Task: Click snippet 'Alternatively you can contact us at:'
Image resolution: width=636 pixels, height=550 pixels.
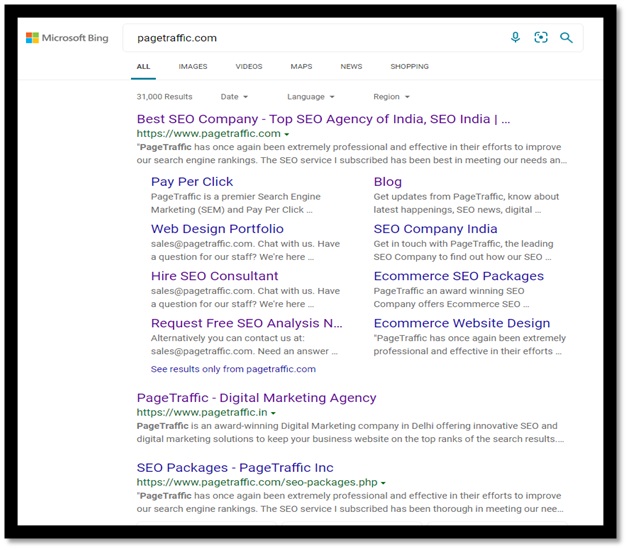Action: pos(228,338)
